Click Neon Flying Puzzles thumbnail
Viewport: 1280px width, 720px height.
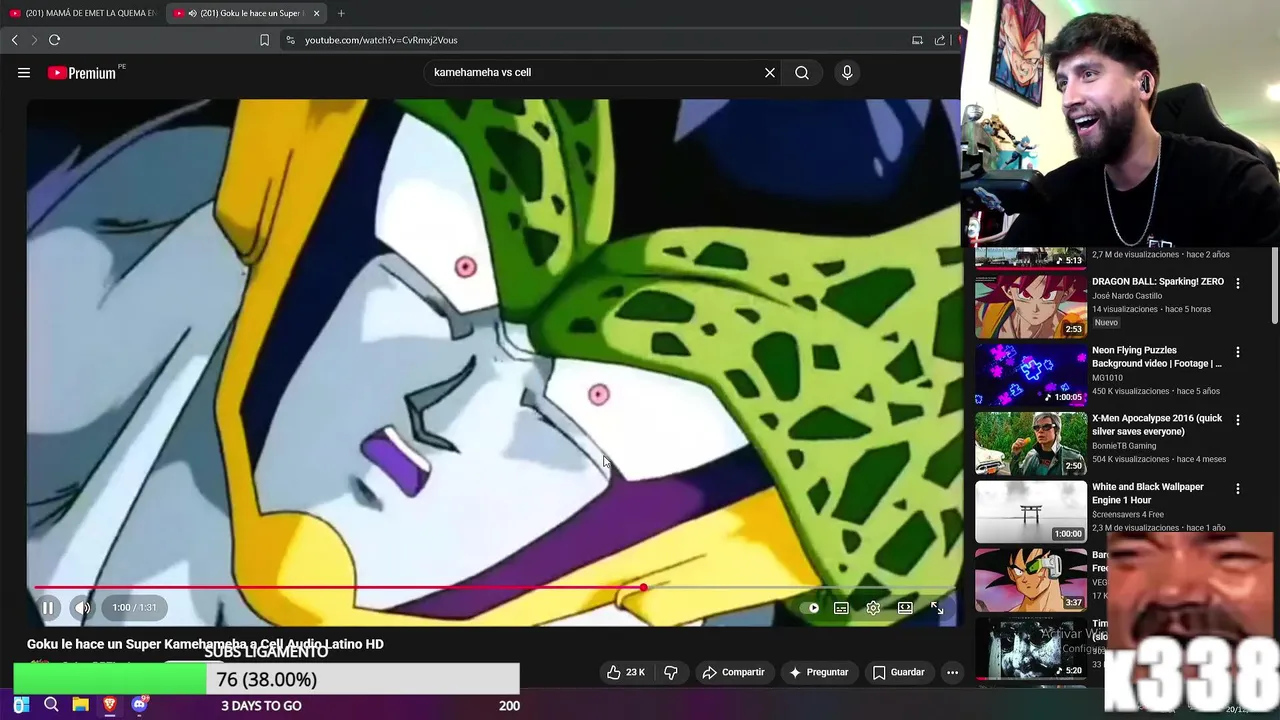(1030, 374)
